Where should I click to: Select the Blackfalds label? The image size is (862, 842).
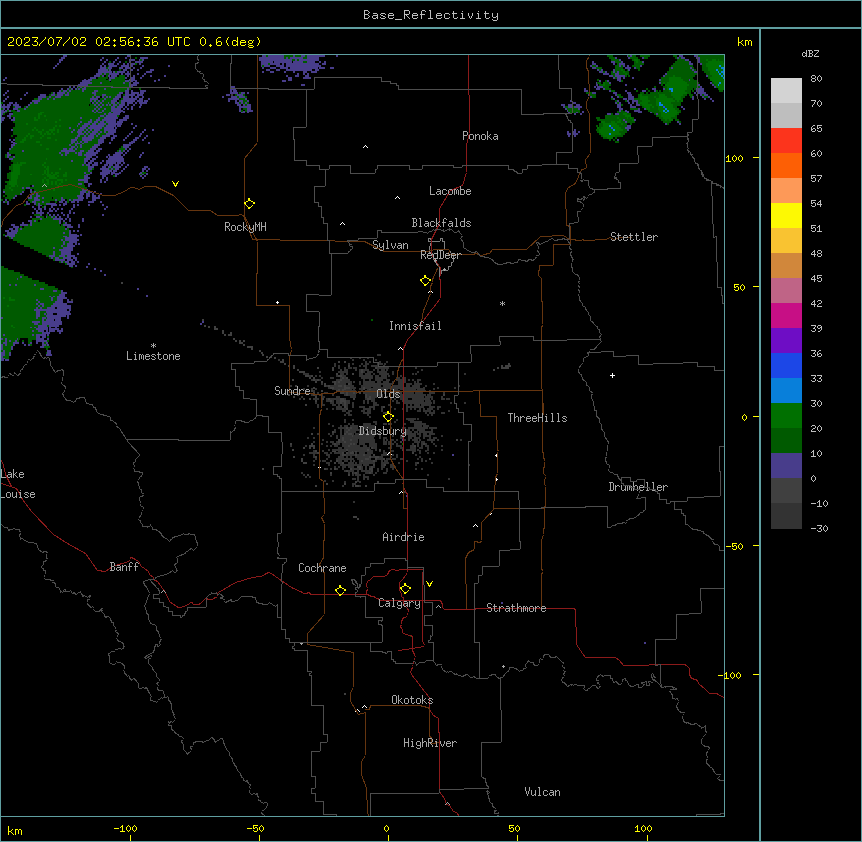pyautogui.click(x=441, y=223)
